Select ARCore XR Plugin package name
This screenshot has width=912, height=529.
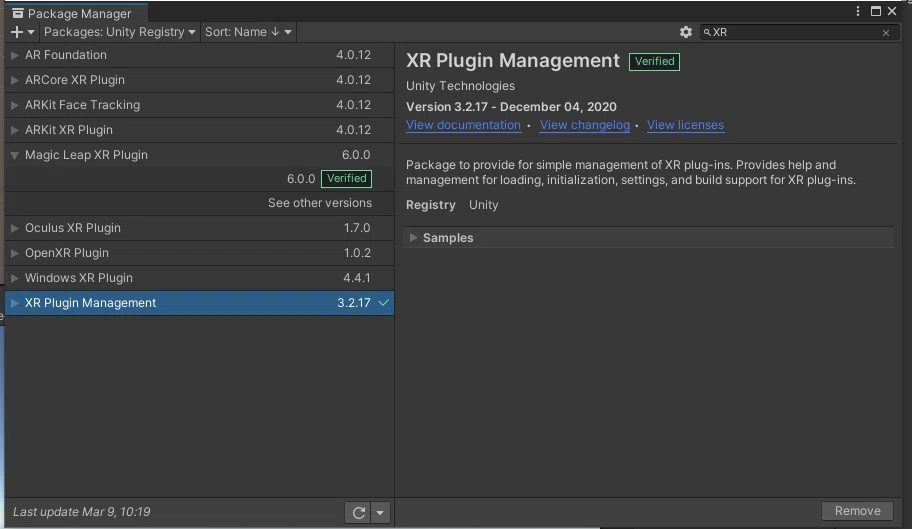pos(74,80)
